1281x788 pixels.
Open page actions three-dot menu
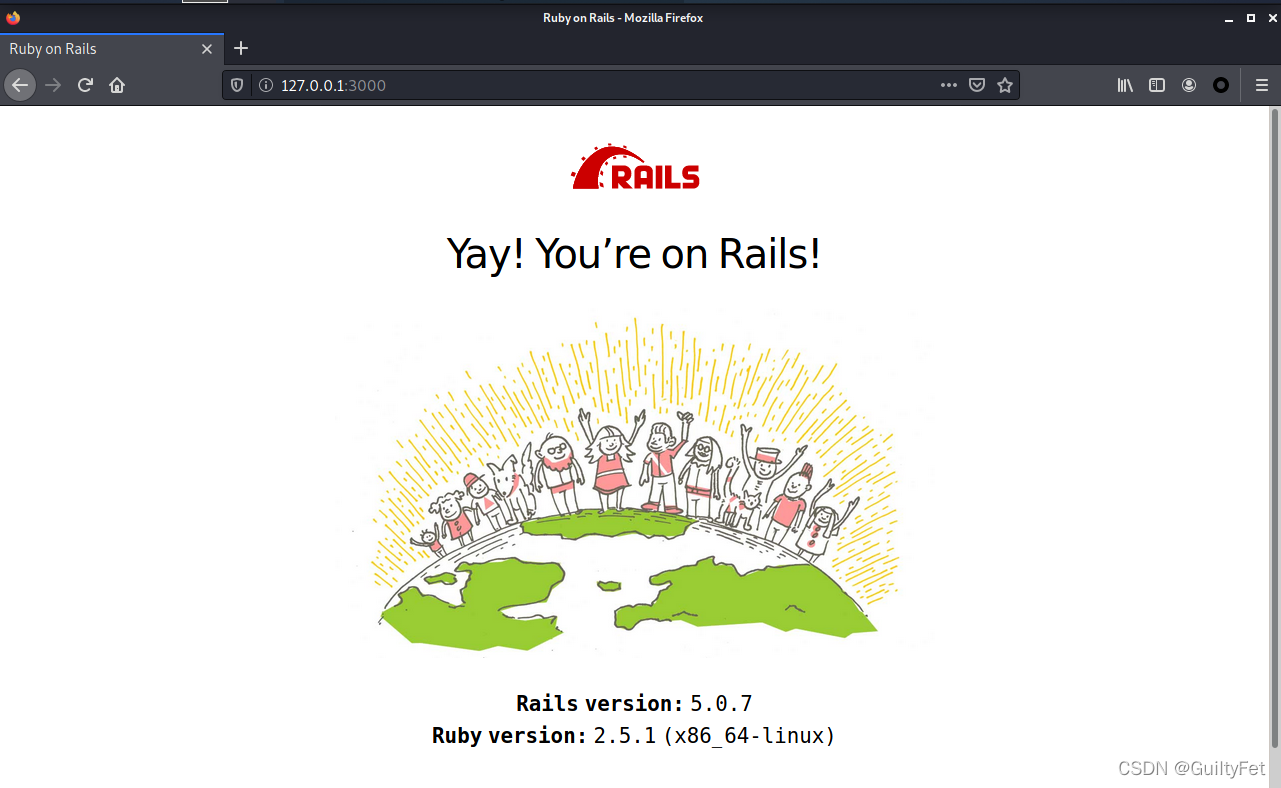point(949,85)
